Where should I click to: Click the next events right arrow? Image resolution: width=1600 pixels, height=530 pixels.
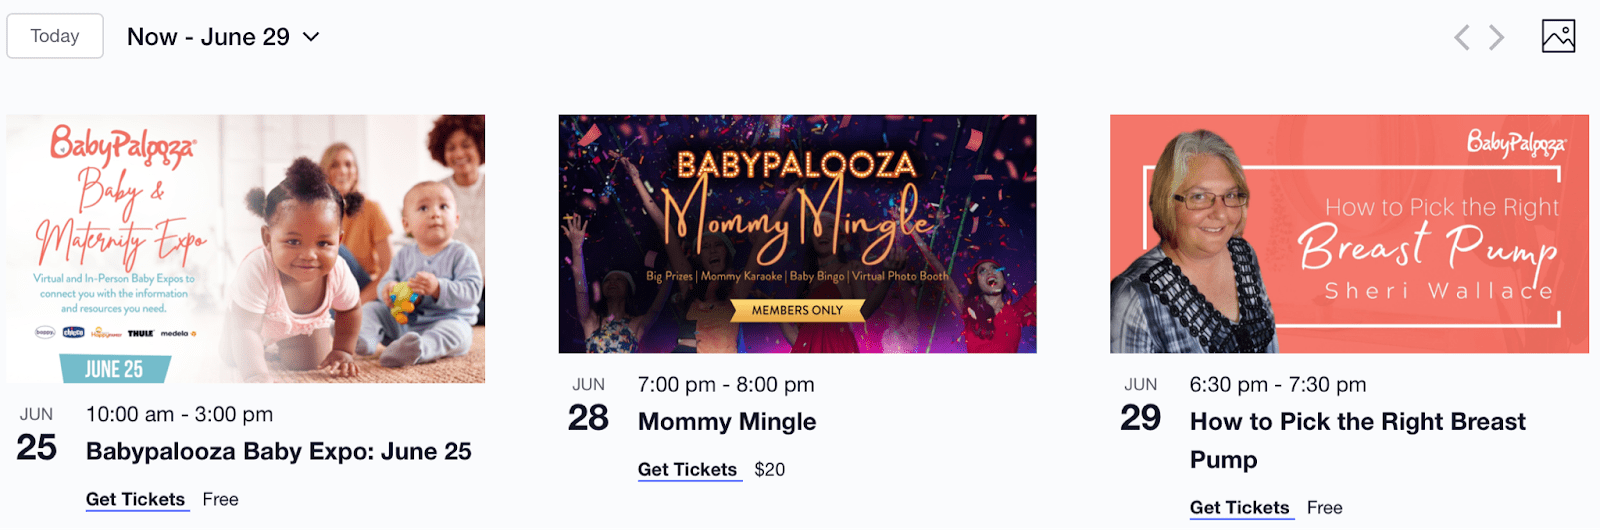[1496, 38]
